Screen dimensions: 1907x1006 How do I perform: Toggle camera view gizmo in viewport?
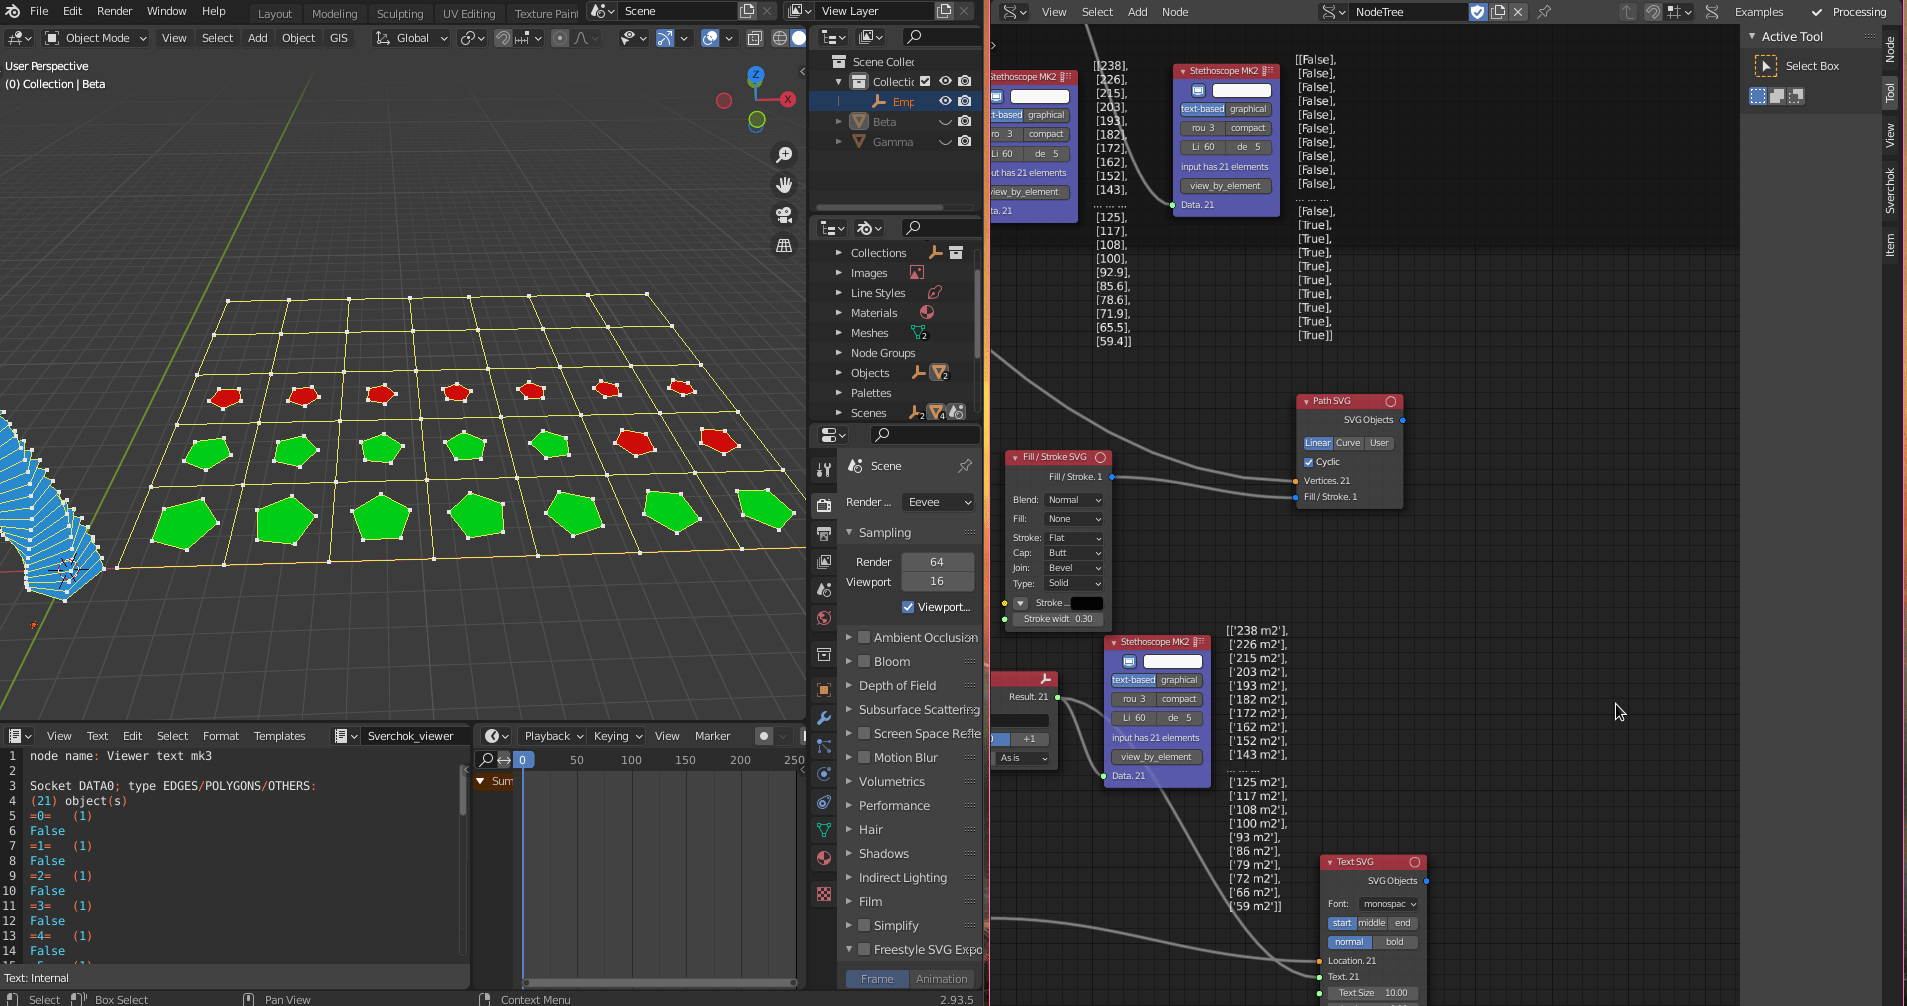(784, 215)
